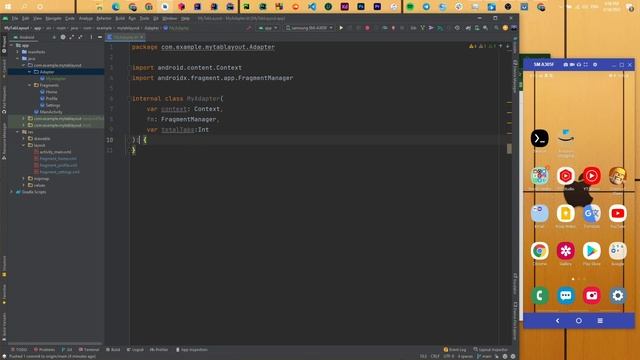Open the Gallery app on phone screen
This screenshot has height=360, width=640.
[x=565, y=251]
